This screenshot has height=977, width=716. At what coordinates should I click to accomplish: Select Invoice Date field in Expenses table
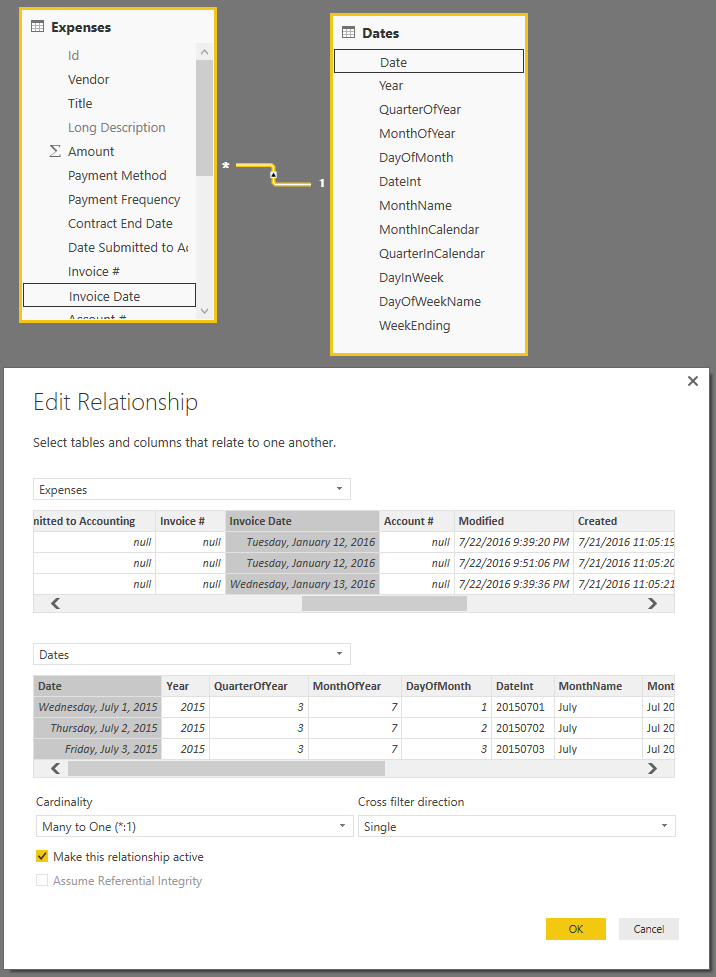pyautogui.click(x=110, y=296)
